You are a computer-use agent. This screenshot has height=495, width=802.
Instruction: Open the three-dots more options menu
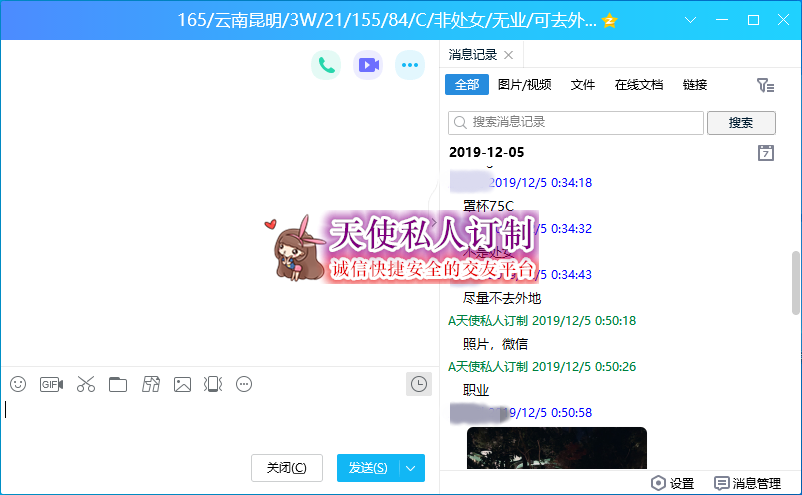409,65
